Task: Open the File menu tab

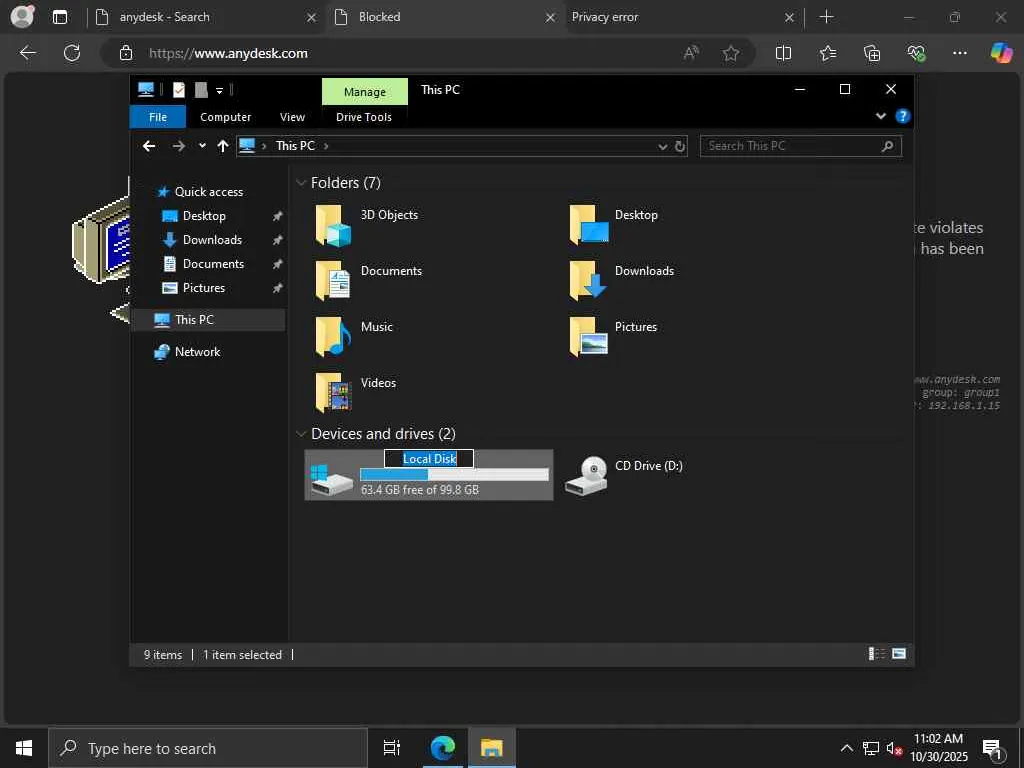Action: [158, 117]
